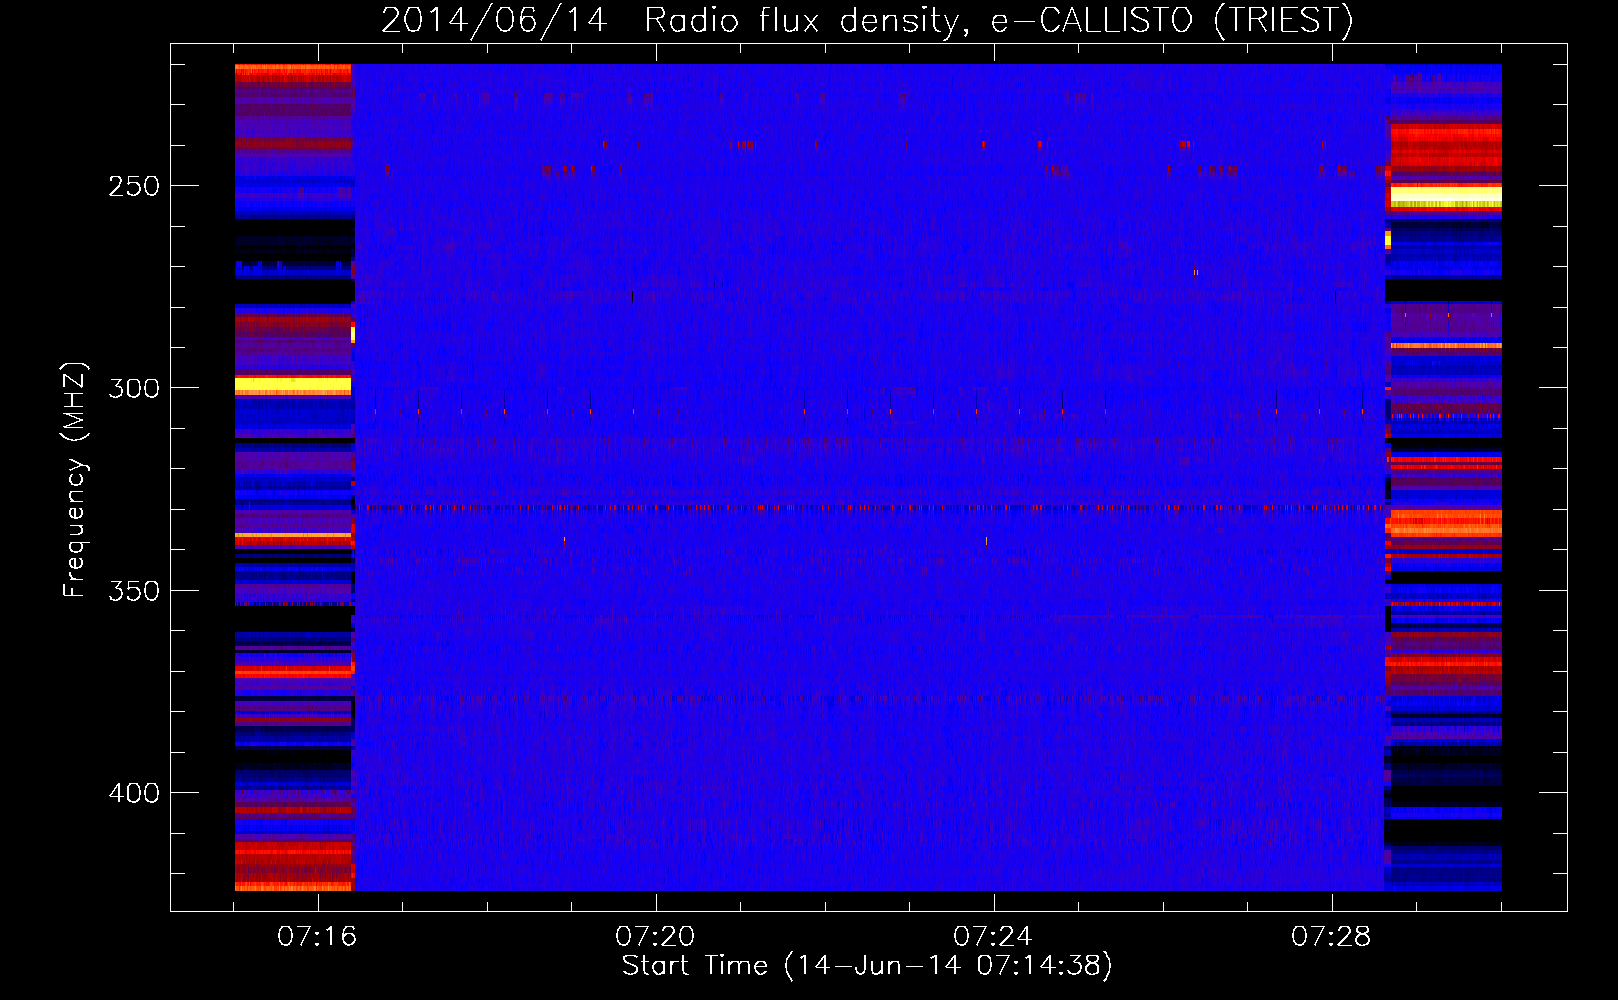
Task: Click the 07:16 time tick label
Action: pyautogui.click(x=317, y=936)
